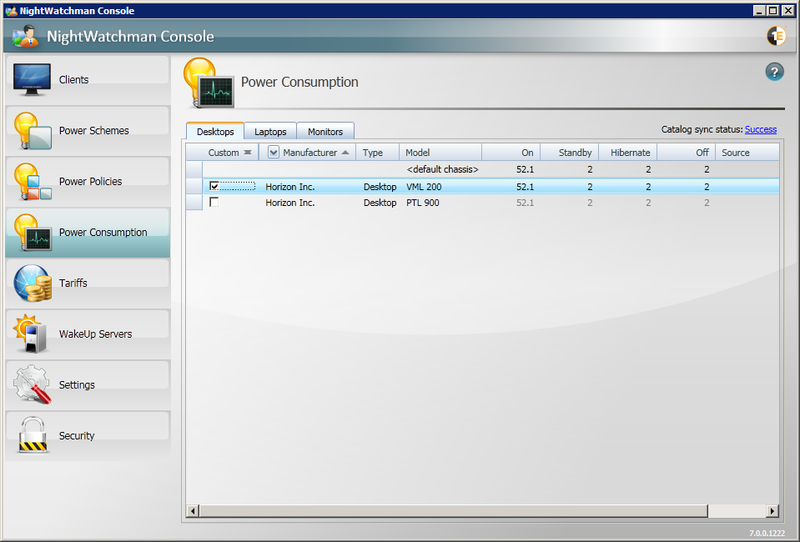Switch to the Laptops tab
This screenshot has width=800, height=542.
coord(270,131)
